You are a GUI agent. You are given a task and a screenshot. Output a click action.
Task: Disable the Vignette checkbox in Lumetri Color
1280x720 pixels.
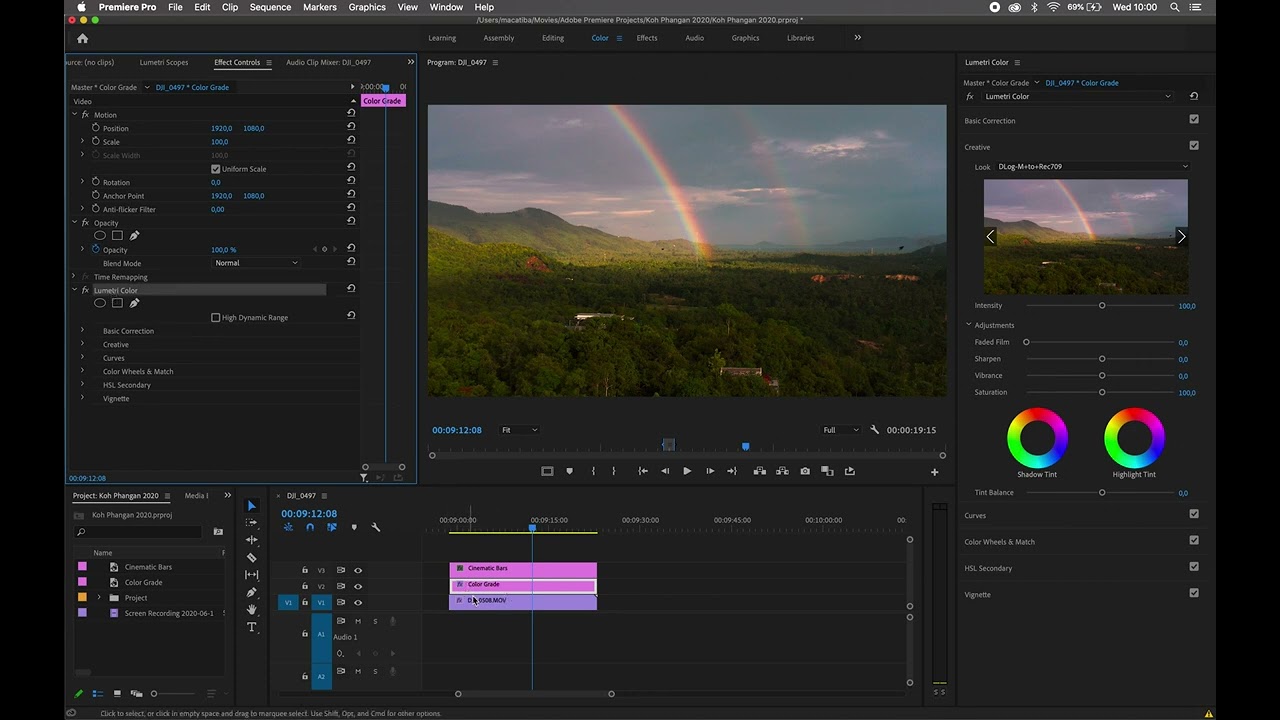(x=1194, y=594)
